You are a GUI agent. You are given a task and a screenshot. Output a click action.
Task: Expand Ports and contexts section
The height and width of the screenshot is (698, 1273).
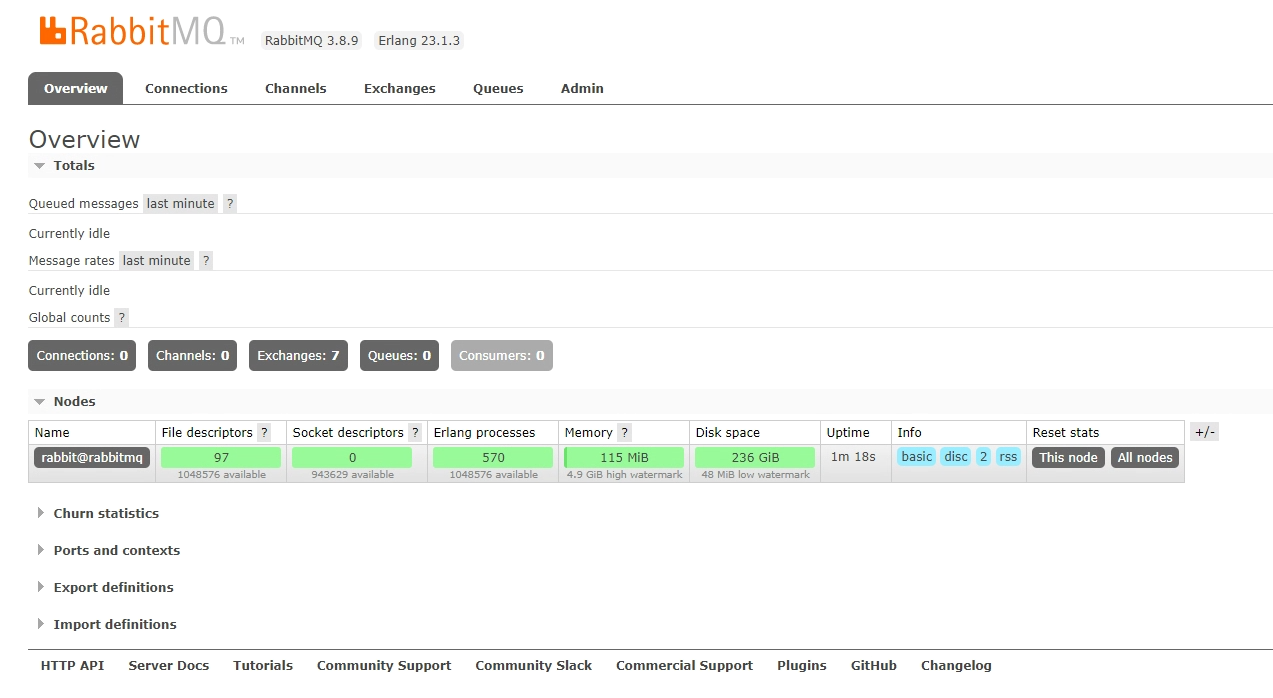tap(108, 550)
